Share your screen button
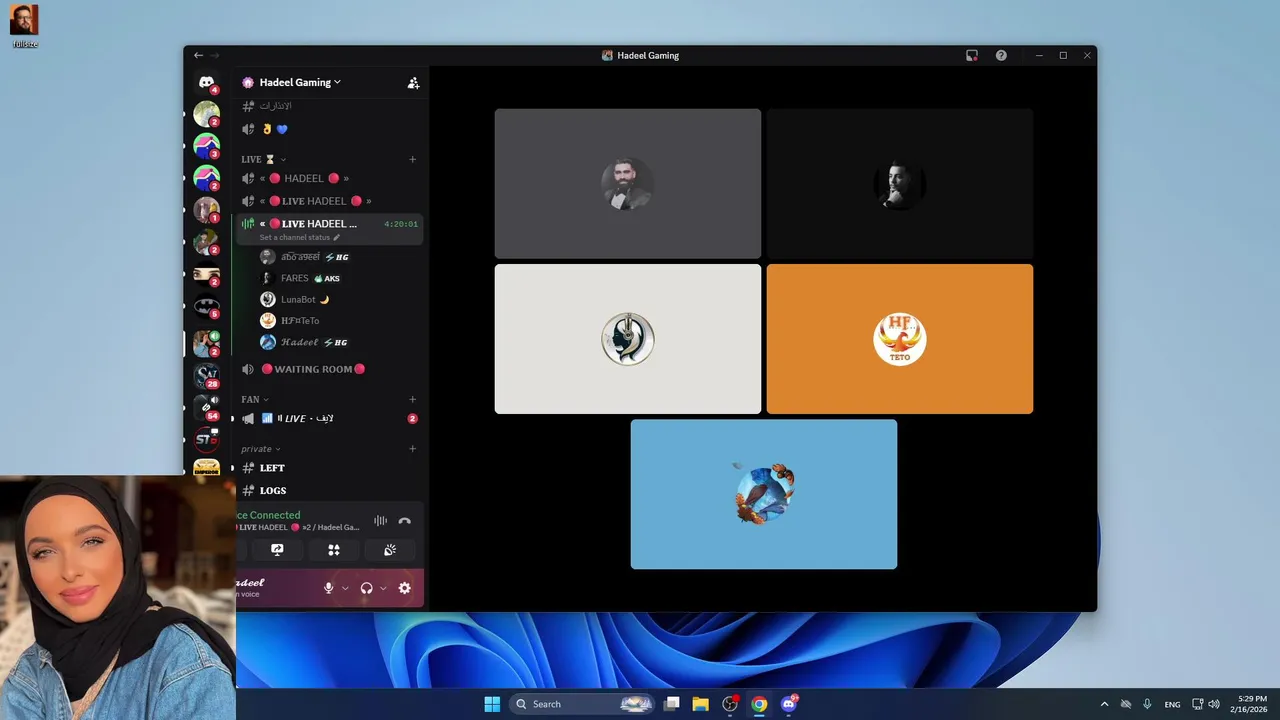 277,550
